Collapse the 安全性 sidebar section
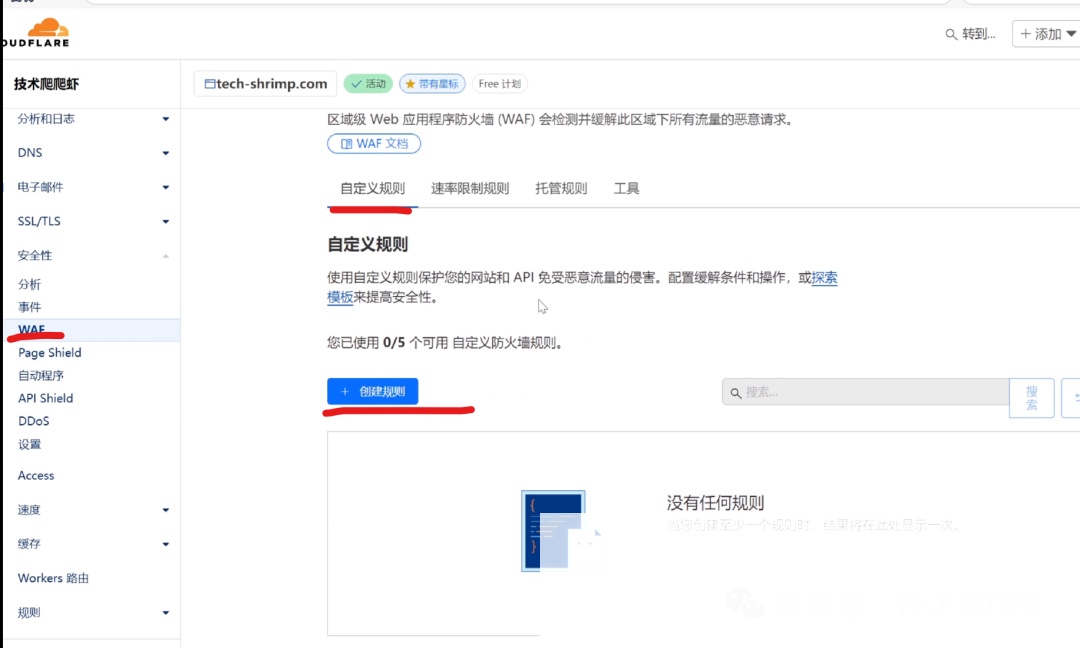The height and width of the screenshot is (648, 1080). point(92,255)
